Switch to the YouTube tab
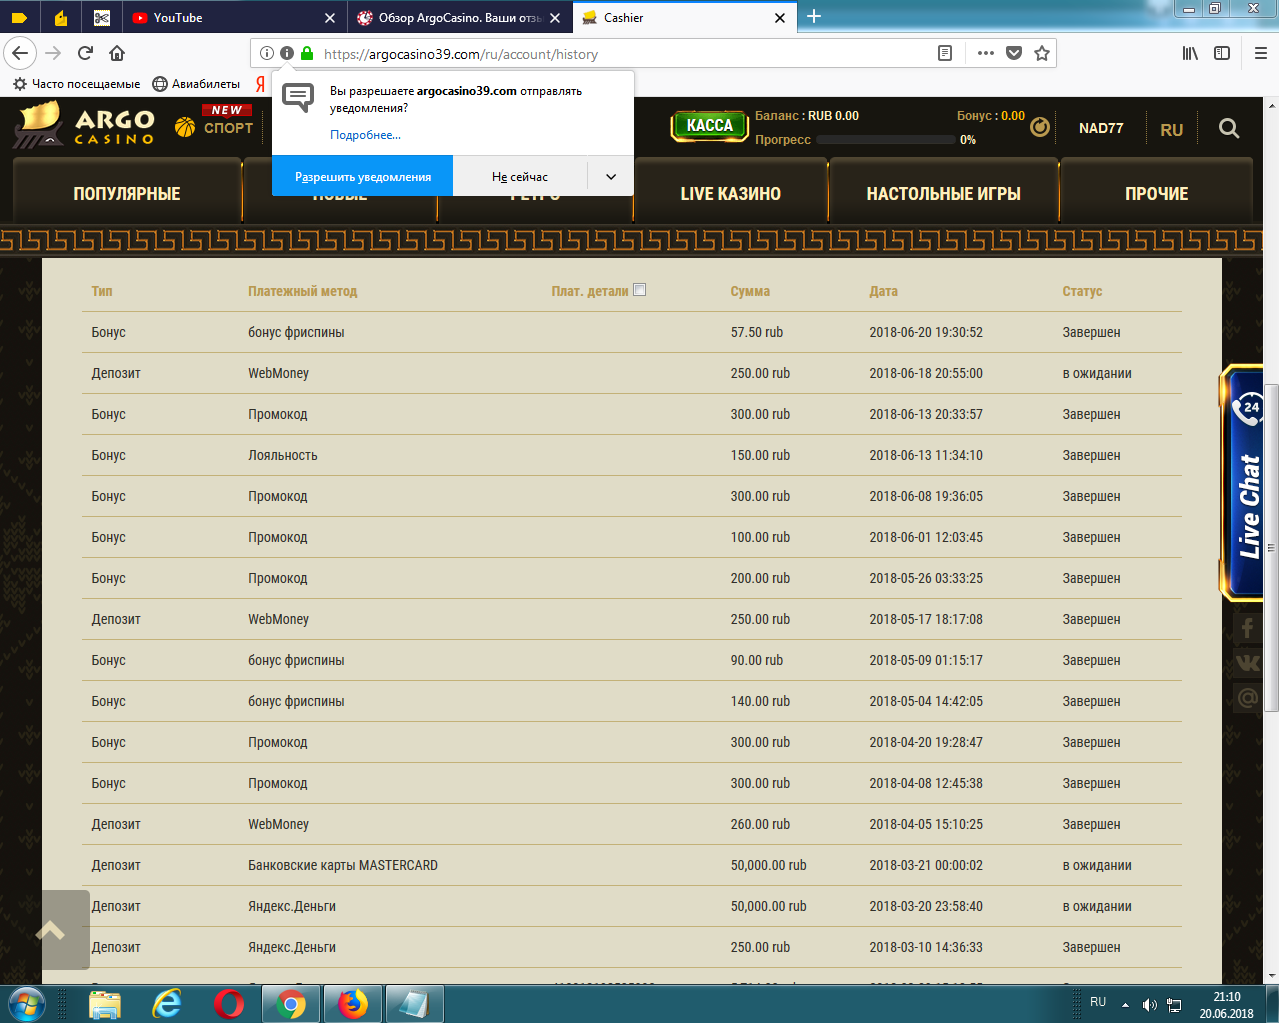1279x1023 pixels. 235,18
